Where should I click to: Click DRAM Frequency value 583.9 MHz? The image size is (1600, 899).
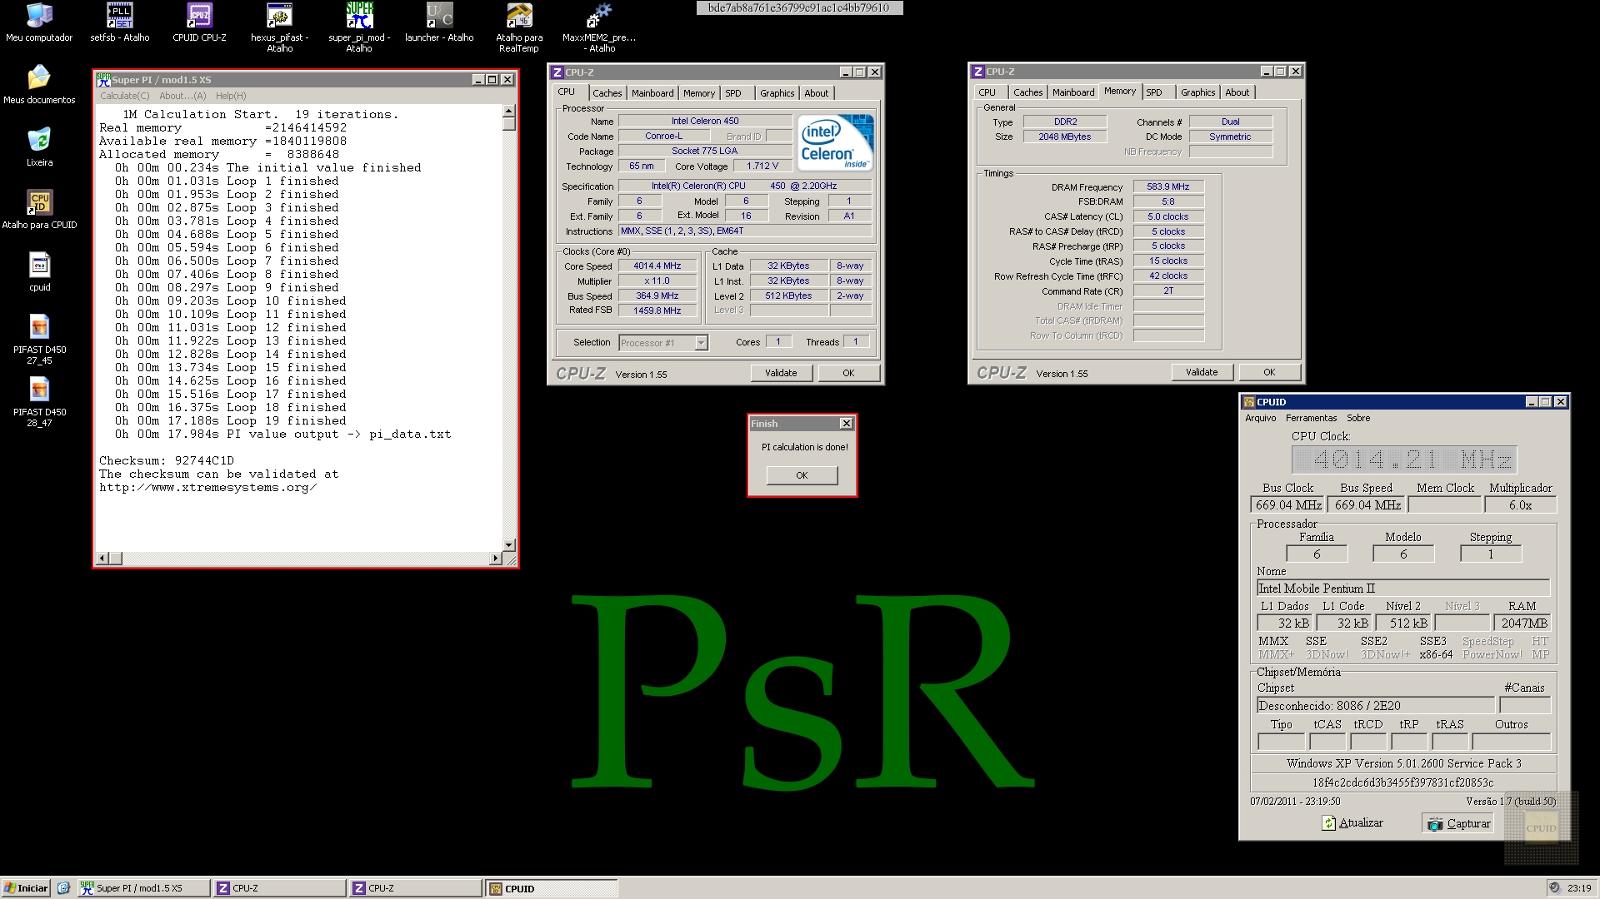point(1168,187)
